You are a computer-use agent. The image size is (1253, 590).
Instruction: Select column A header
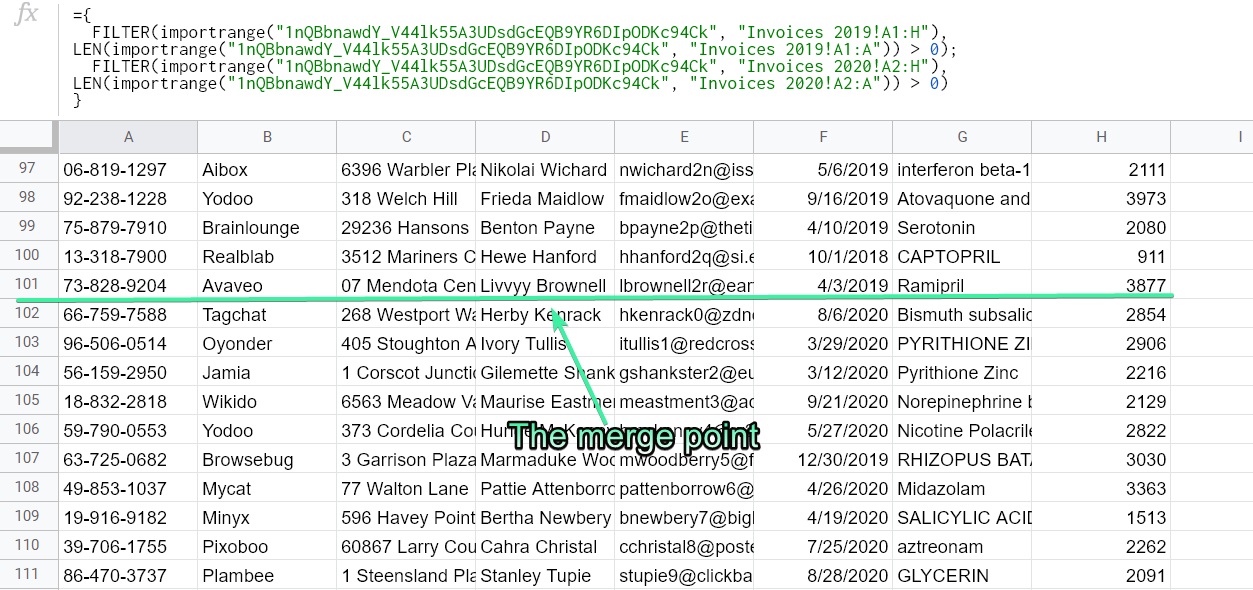[x=128, y=137]
